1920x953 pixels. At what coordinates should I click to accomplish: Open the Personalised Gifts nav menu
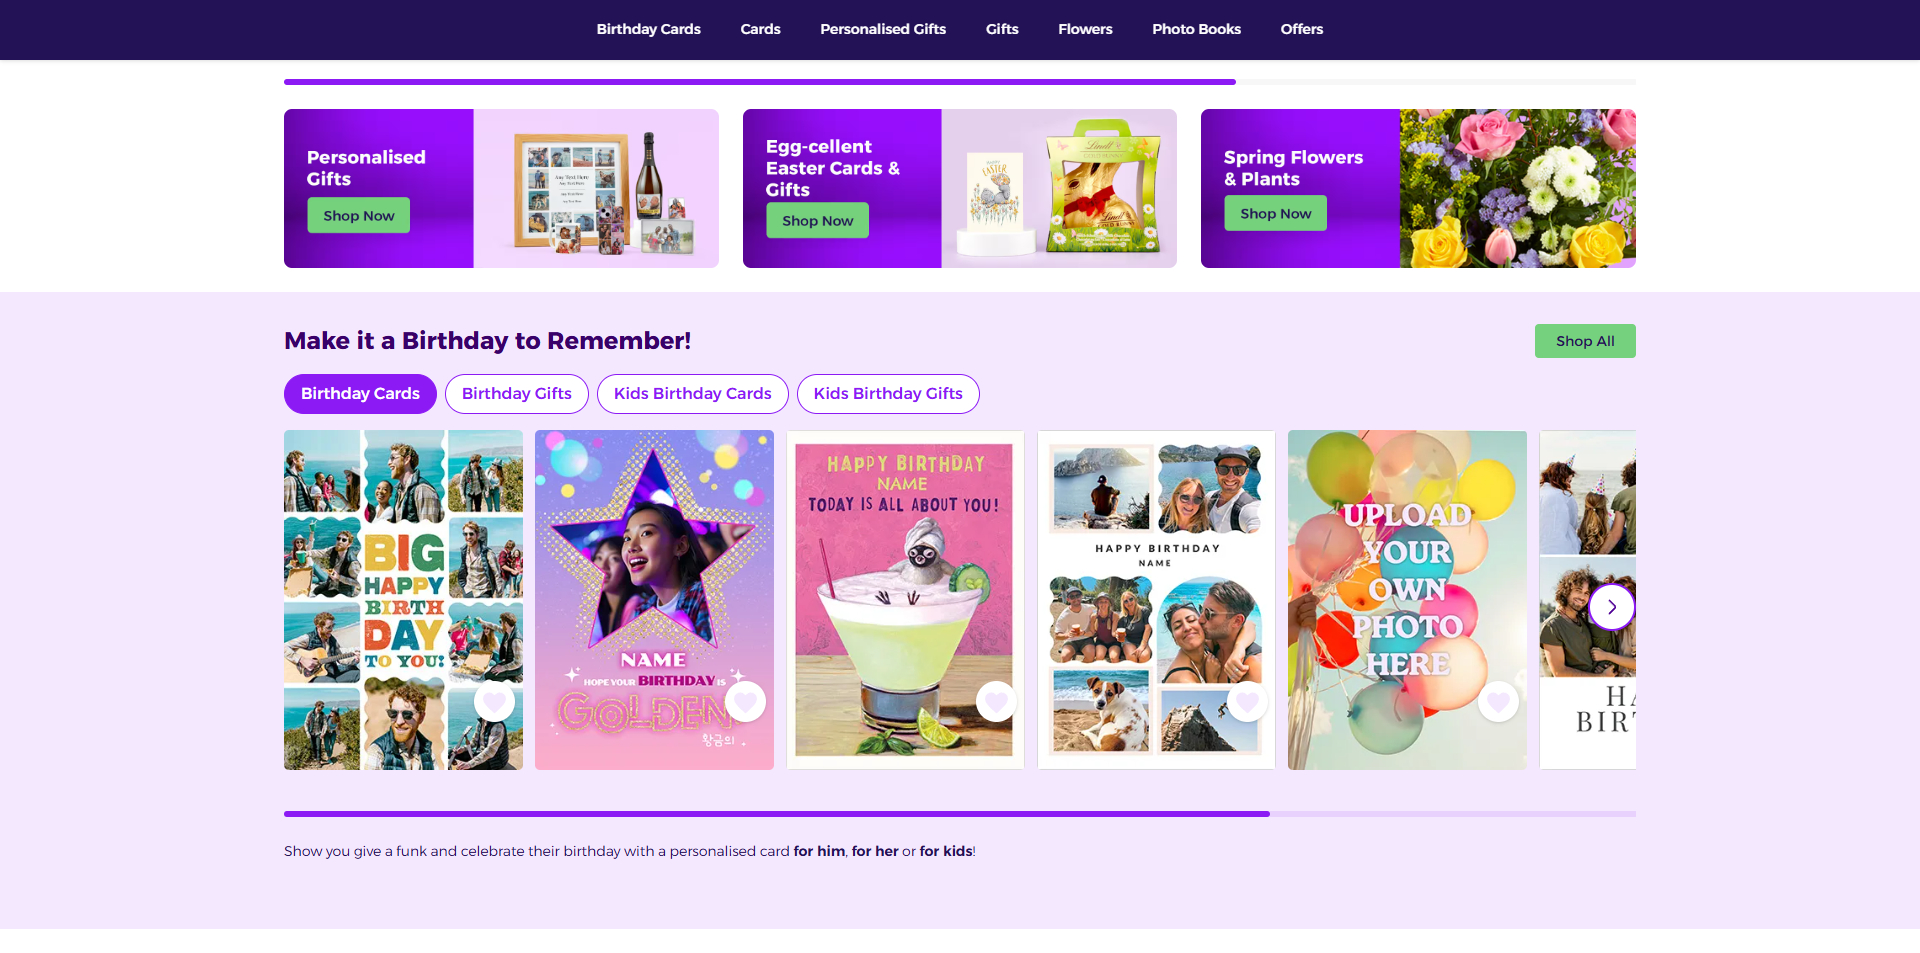[883, 29]
